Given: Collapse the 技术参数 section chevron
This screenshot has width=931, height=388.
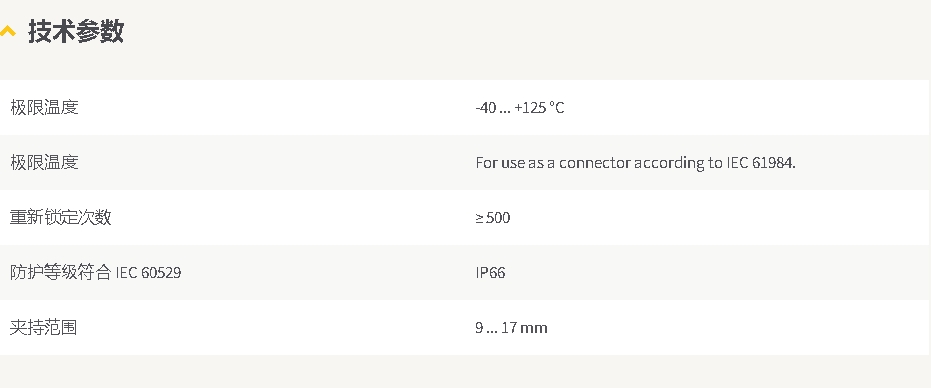Looking at the screenshot, I should coord(8,31).
